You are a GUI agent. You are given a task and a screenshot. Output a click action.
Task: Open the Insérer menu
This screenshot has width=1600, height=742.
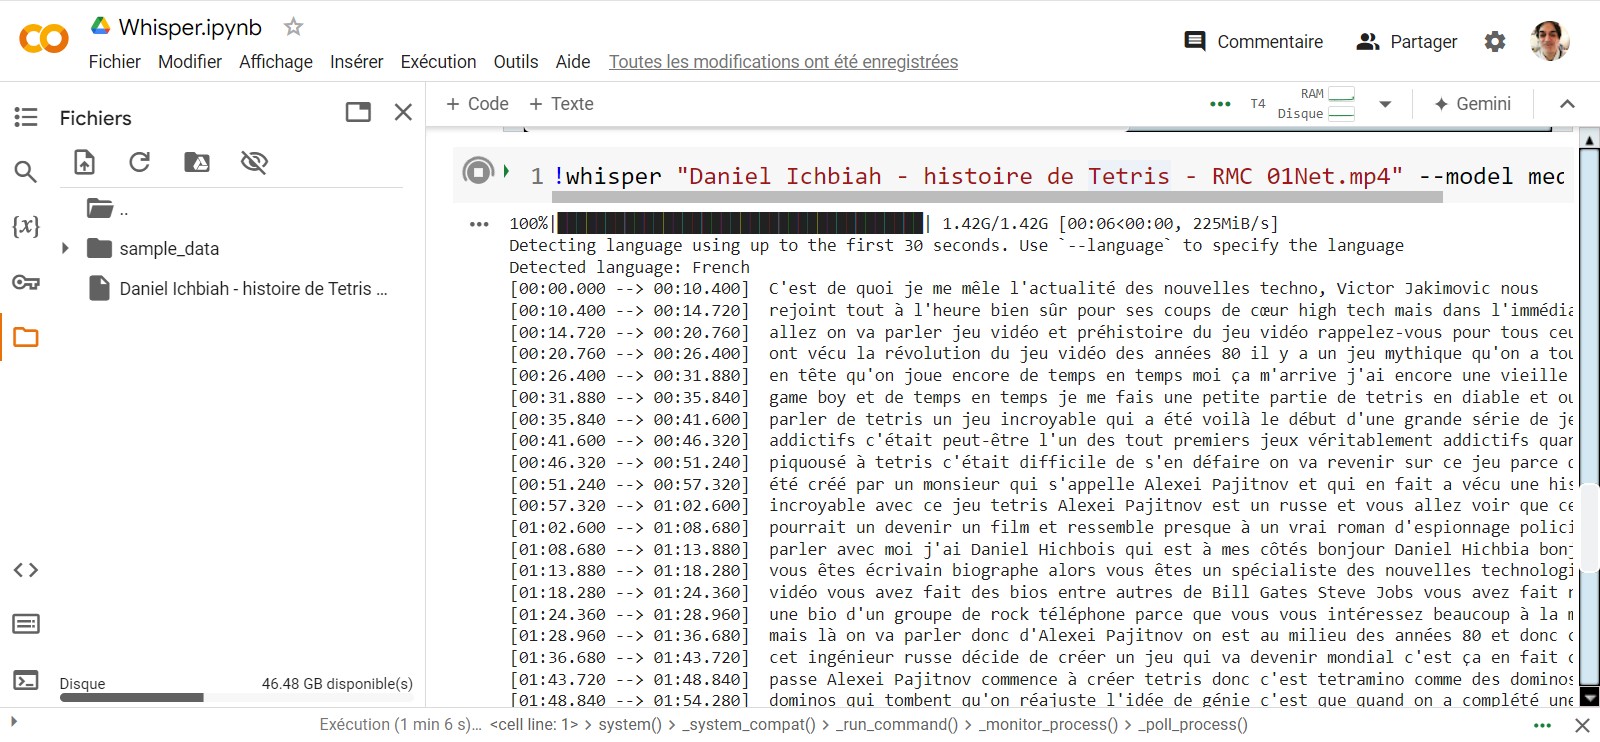pyautogui.click(x=357, y=62)
